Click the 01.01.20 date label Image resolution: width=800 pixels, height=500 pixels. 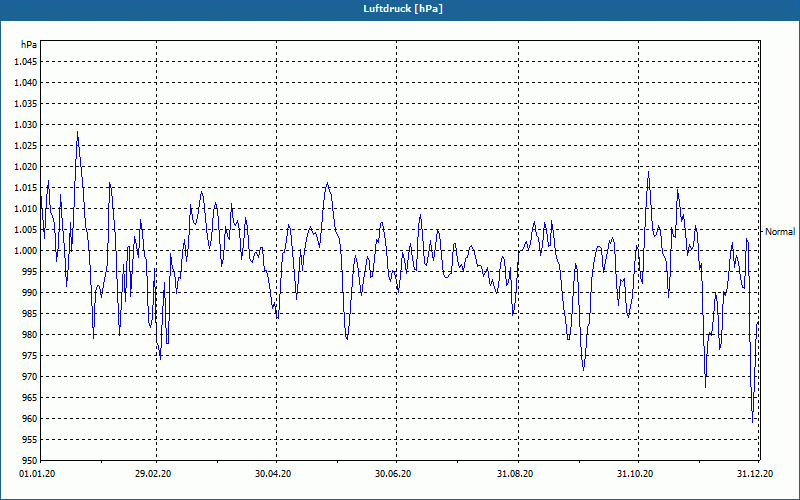[x=37, y=474]
